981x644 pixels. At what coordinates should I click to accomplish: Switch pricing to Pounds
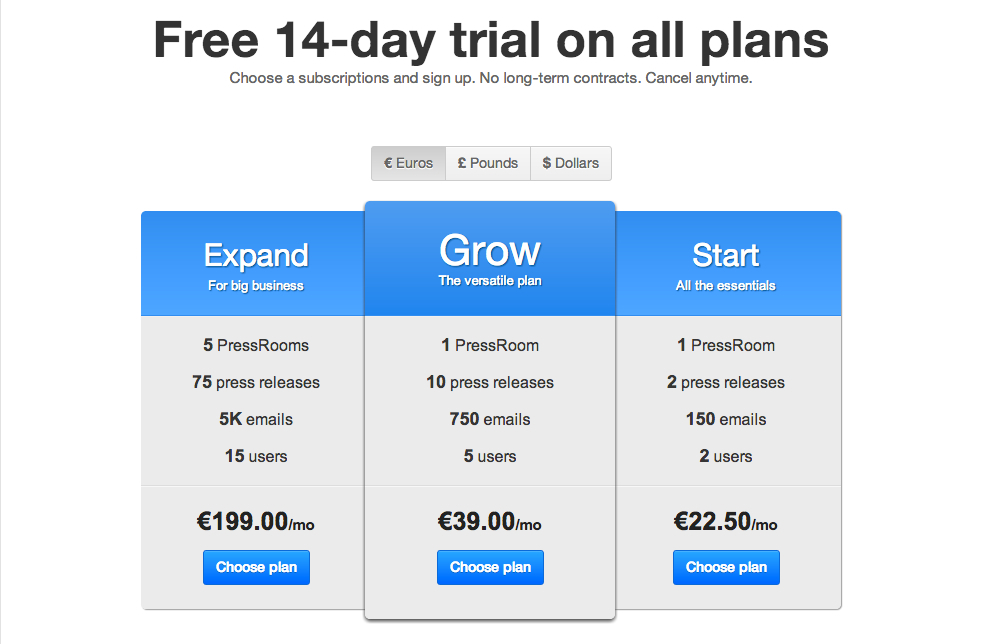click(488, 163)
